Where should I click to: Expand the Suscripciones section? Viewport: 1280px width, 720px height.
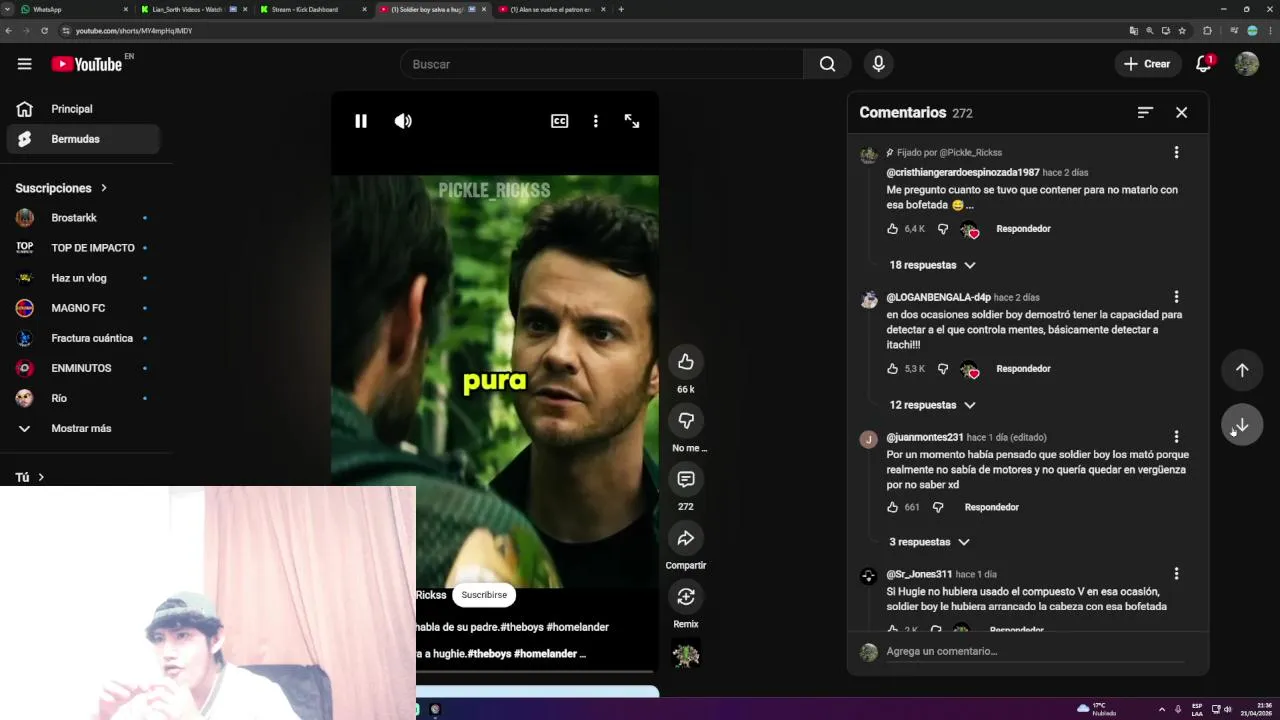pyautogui.click(x=62, y=188)
